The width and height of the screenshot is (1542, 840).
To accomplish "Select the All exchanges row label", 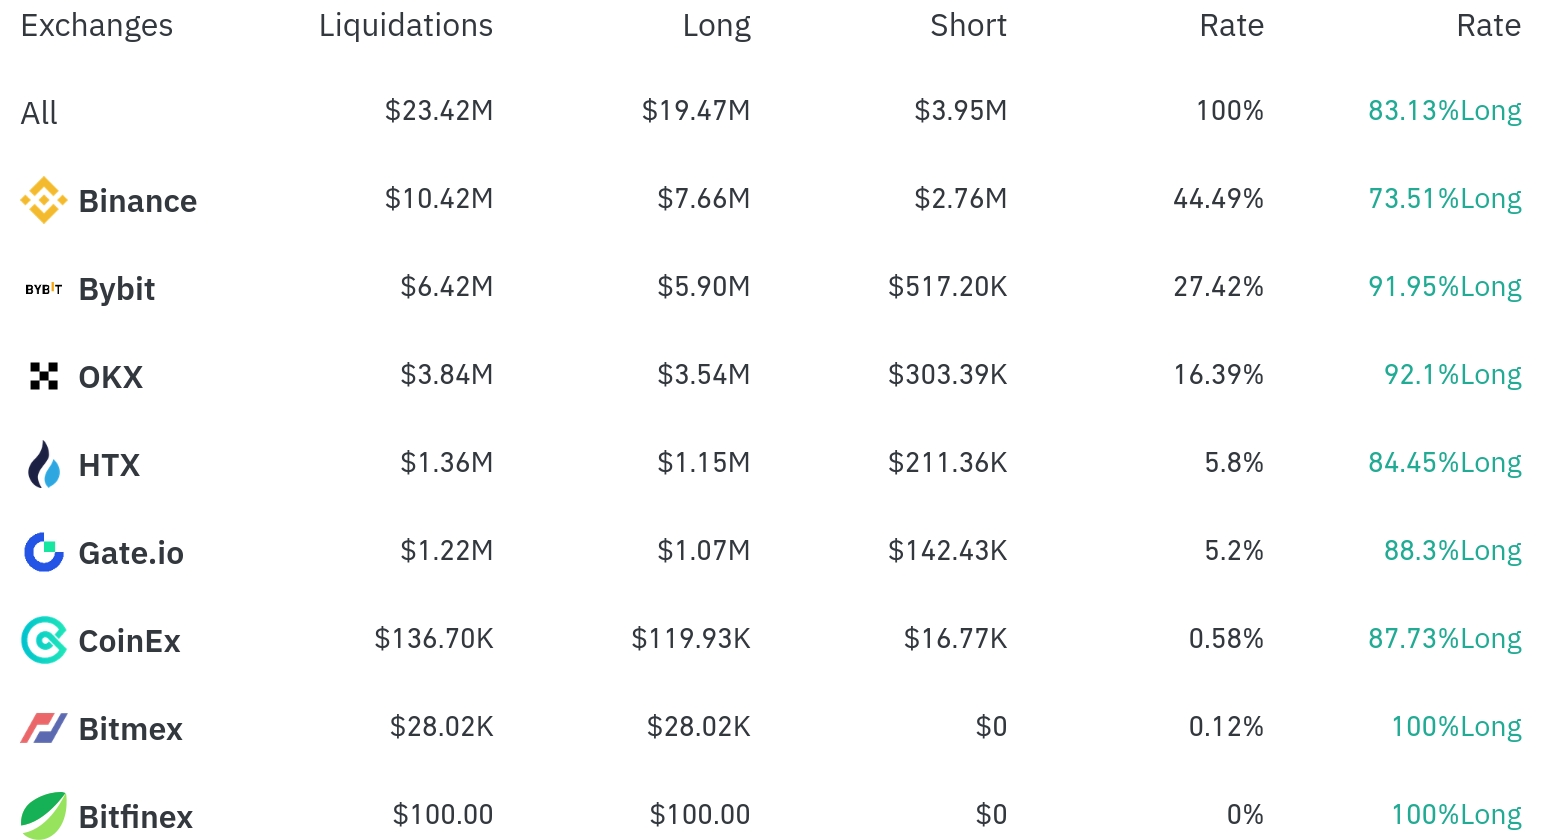I will 39,113.
